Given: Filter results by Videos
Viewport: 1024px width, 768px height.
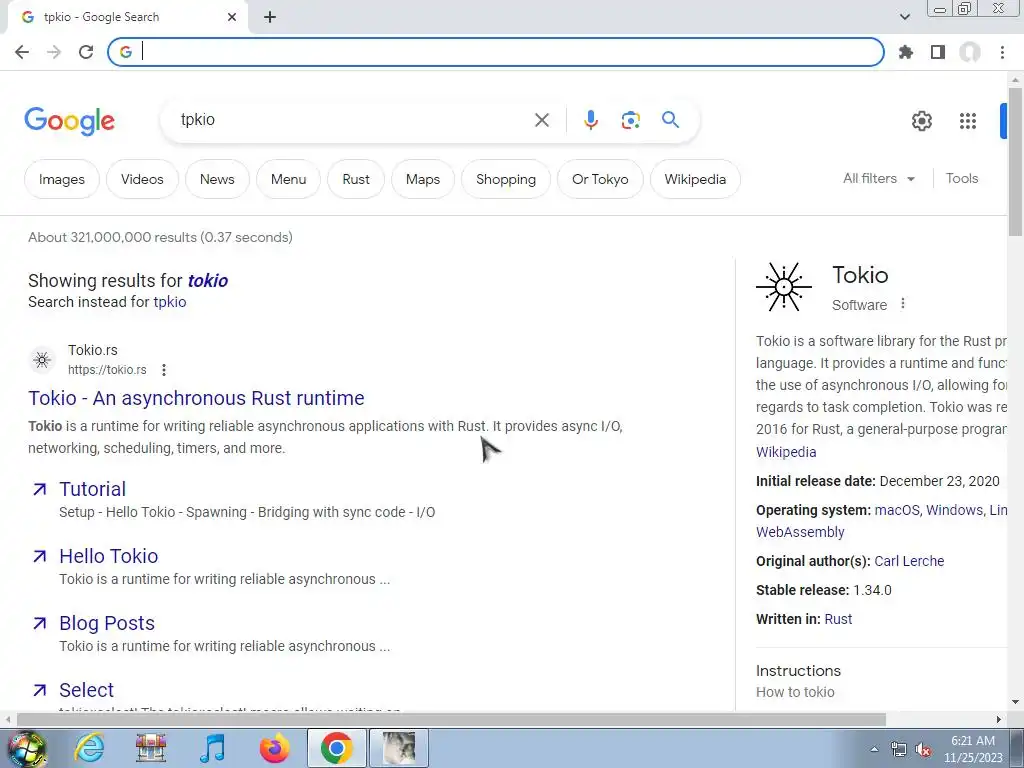Looking at the screenshot, I should pos(142,179).
